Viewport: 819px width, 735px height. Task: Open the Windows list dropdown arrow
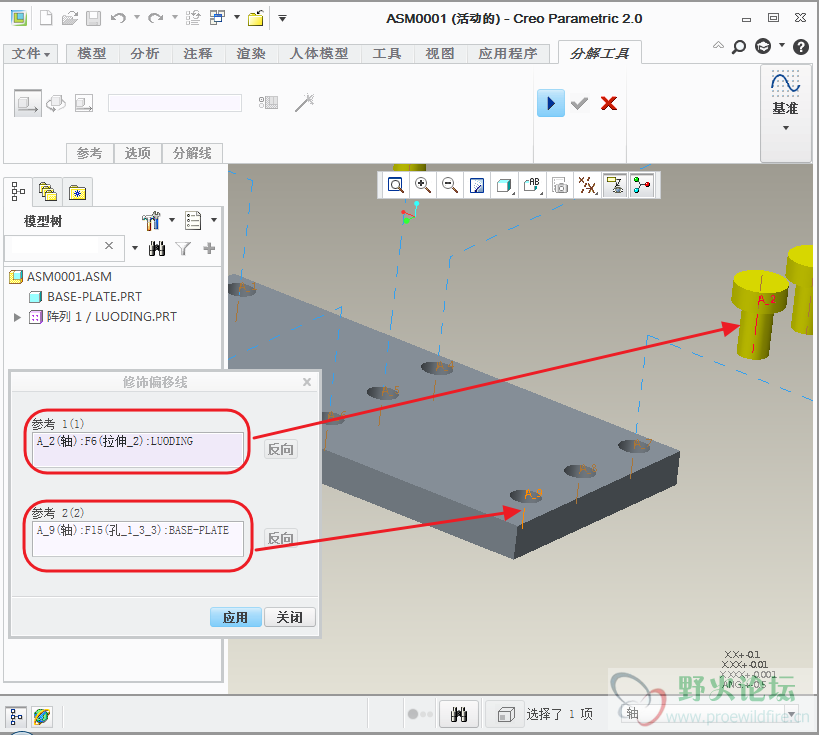coord(237,18)
